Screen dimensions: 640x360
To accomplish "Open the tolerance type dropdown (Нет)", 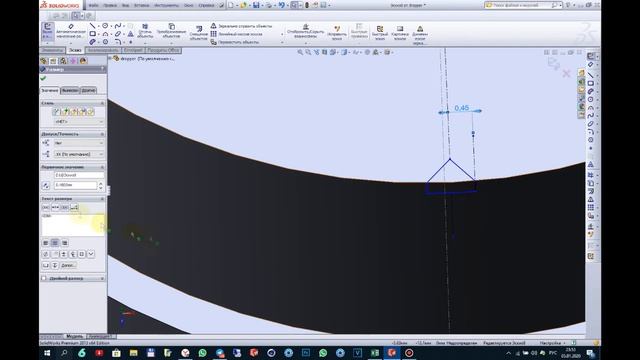I will click(79, 143).
